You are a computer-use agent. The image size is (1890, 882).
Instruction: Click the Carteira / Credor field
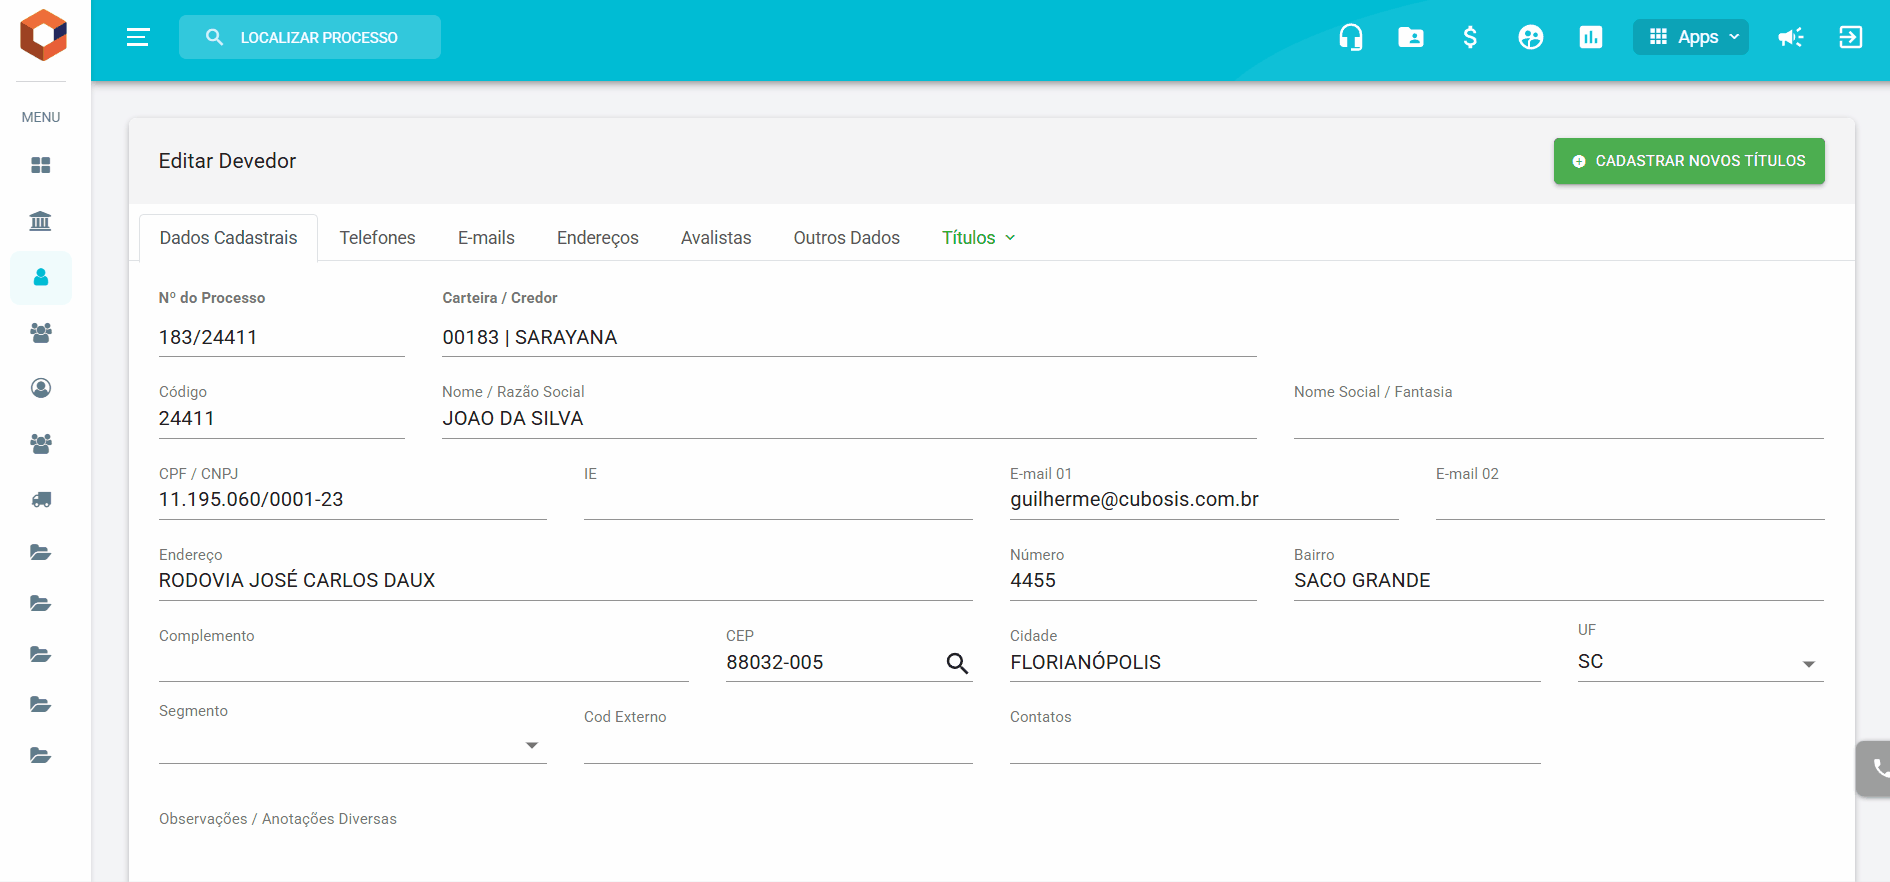850,338
